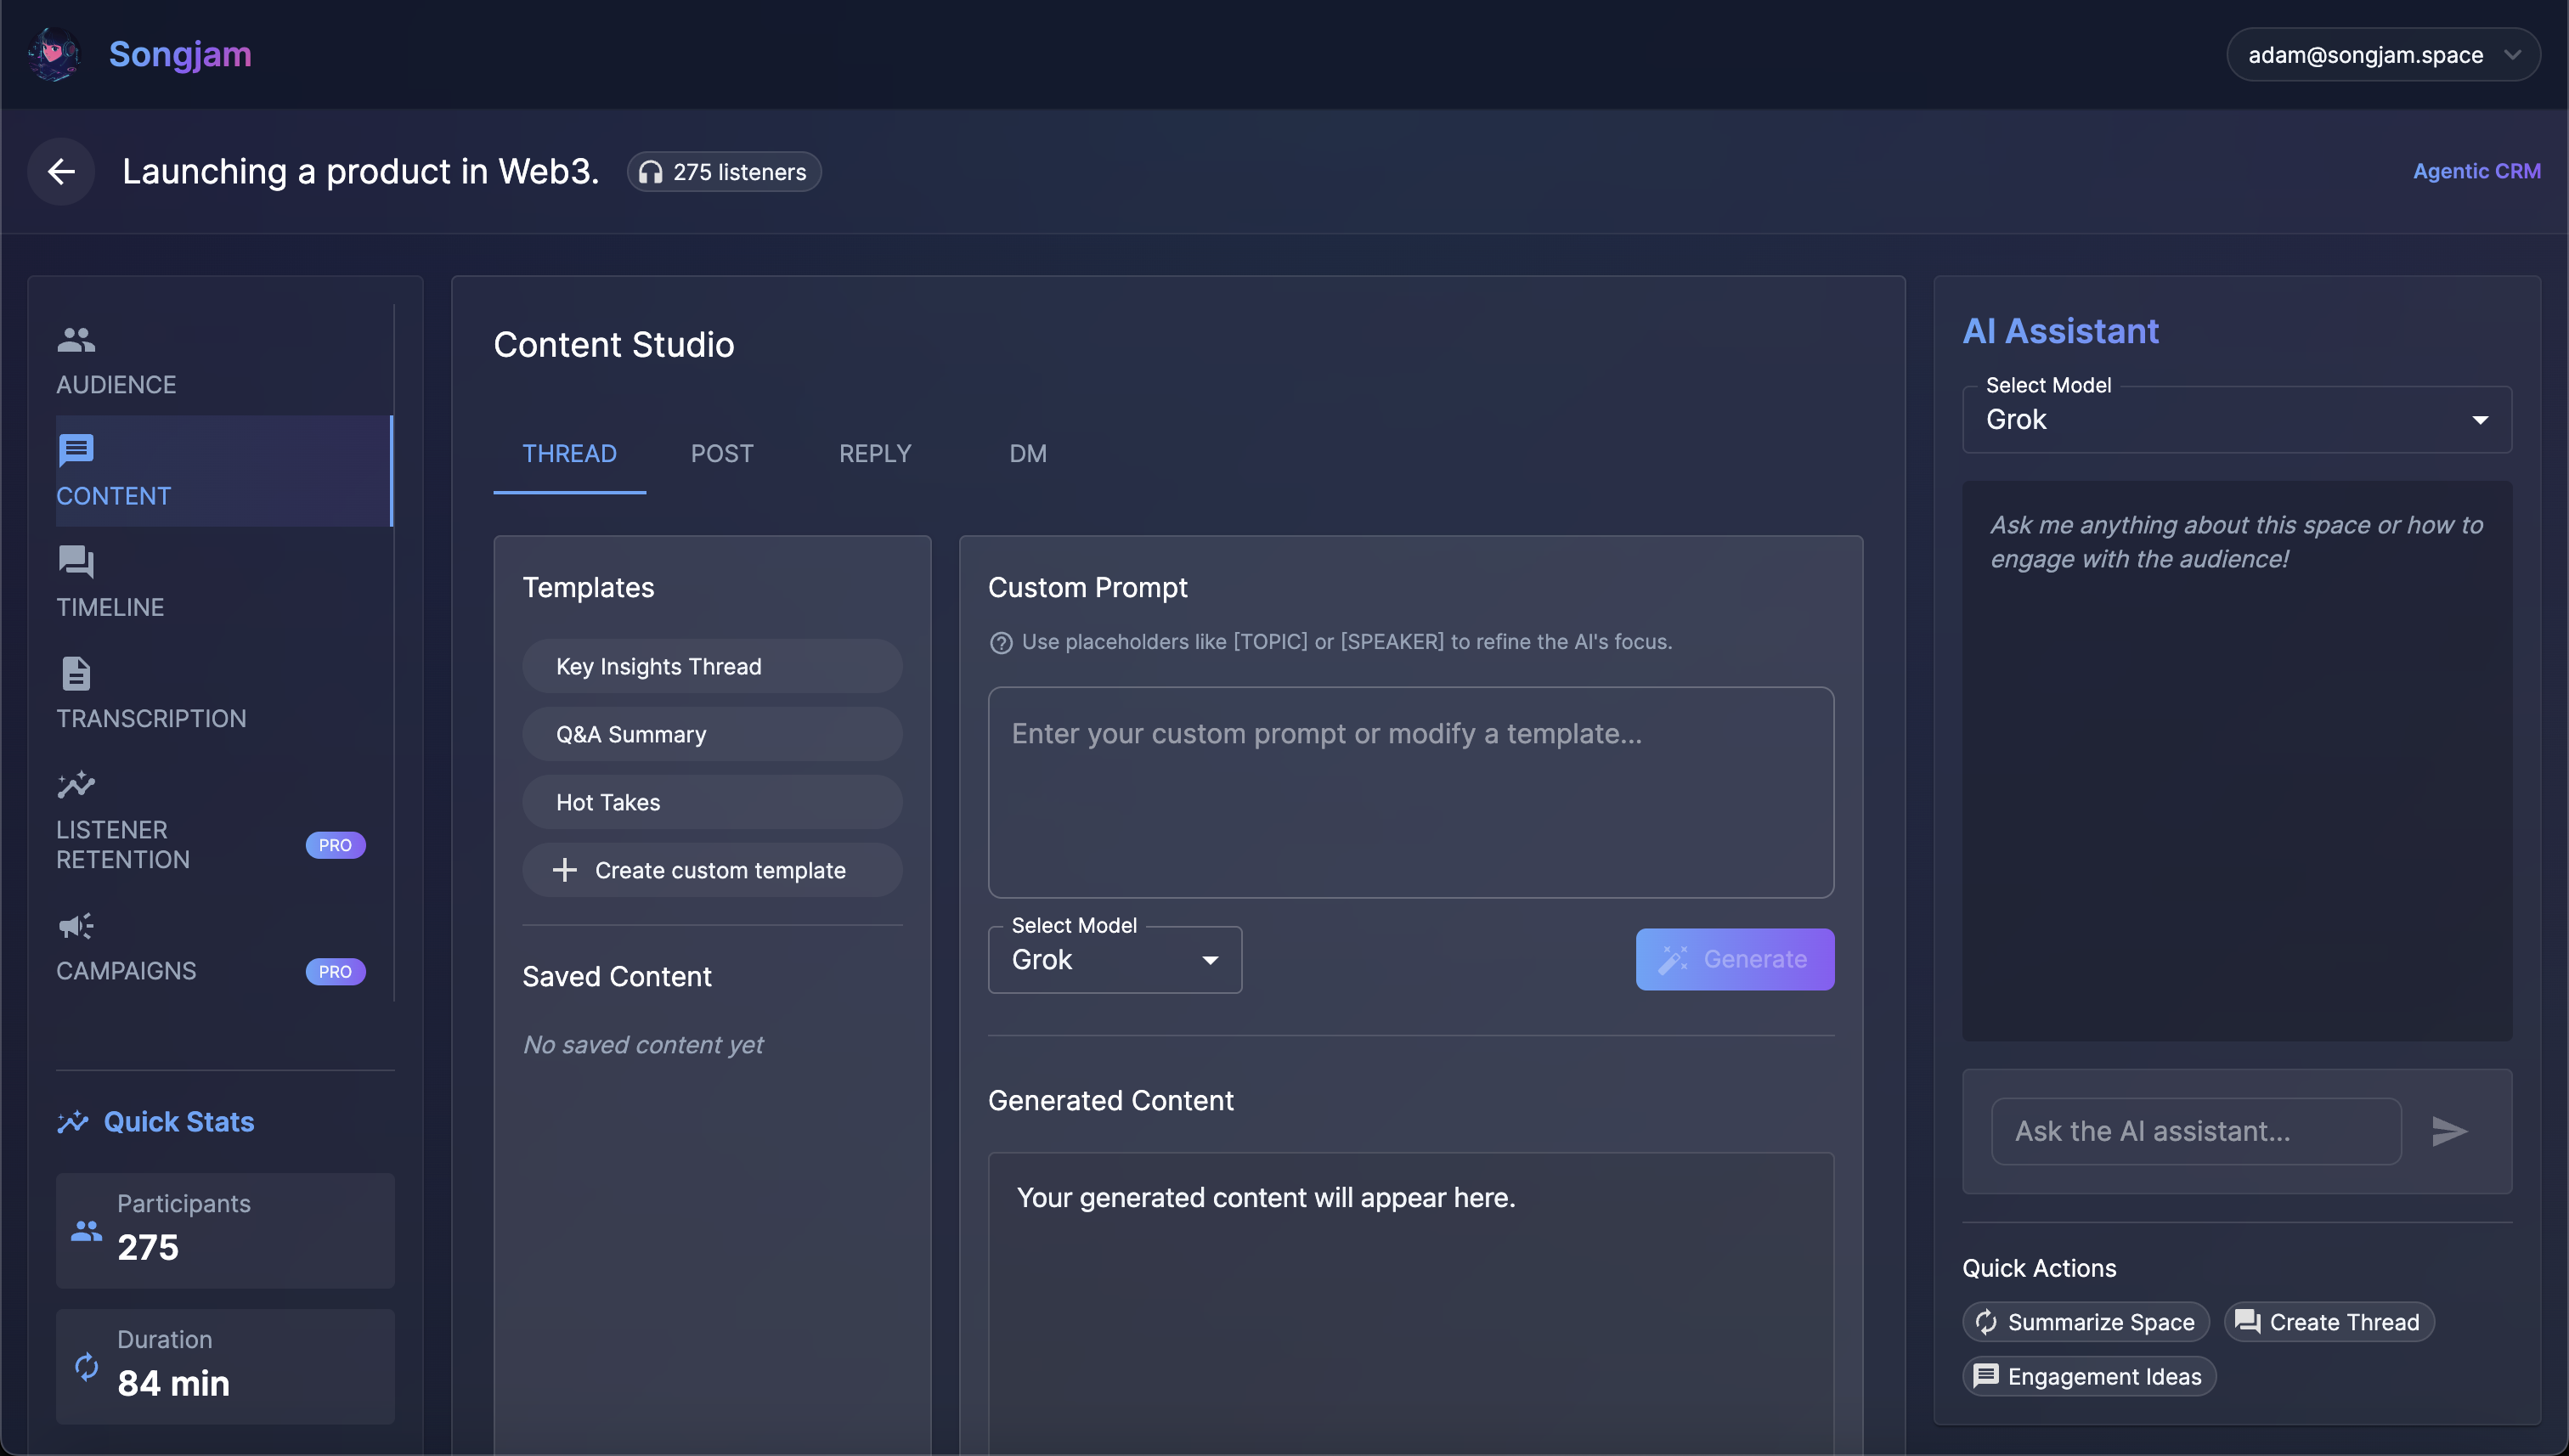Open Listener Retention analytics icon

point(76,785)
